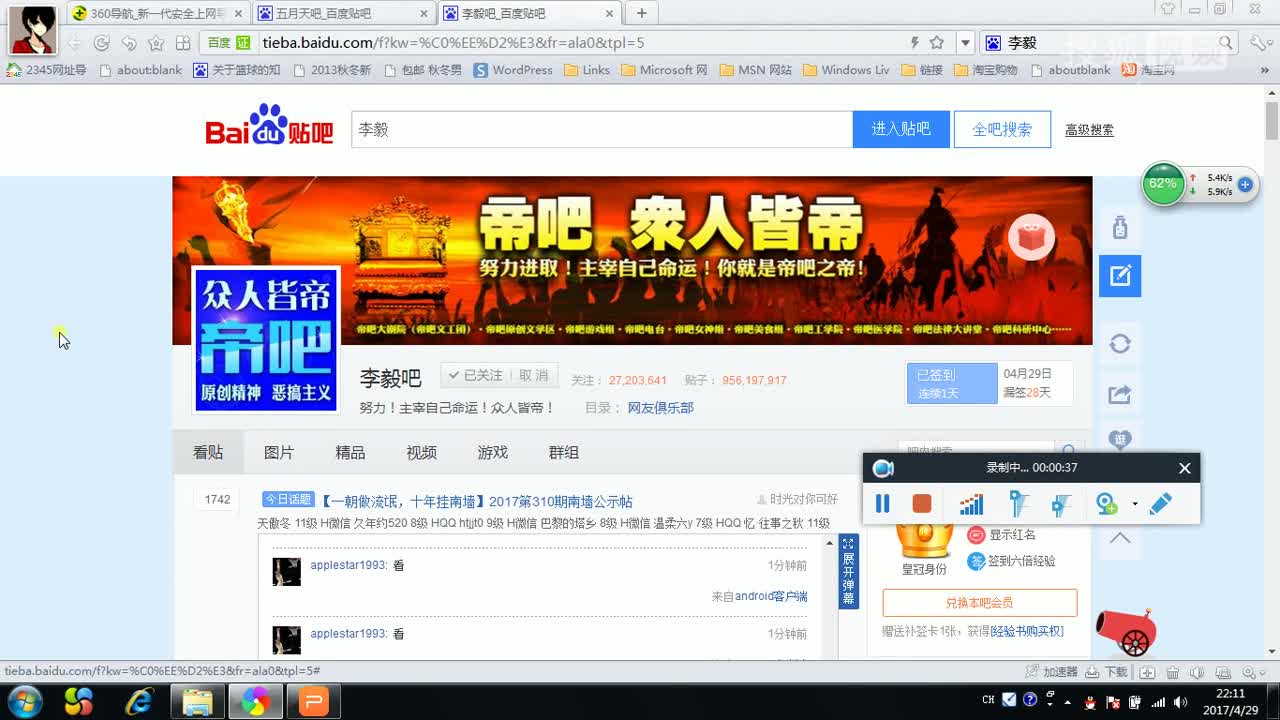Click the 今日话题 tag
1280x720 pixels.
click(288, 499)
